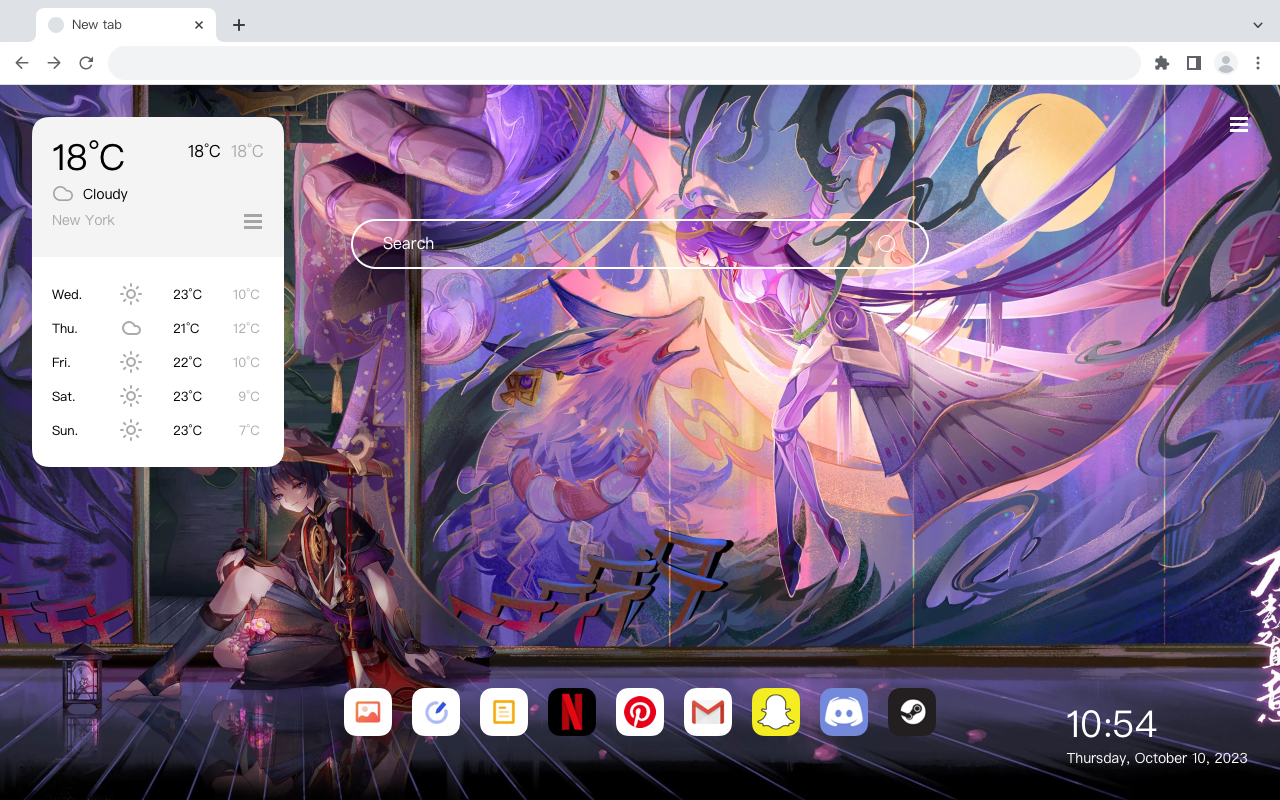Click Friday's sunny forecast icon
This screenshot has height=800, width=1280.
point(131,362)
